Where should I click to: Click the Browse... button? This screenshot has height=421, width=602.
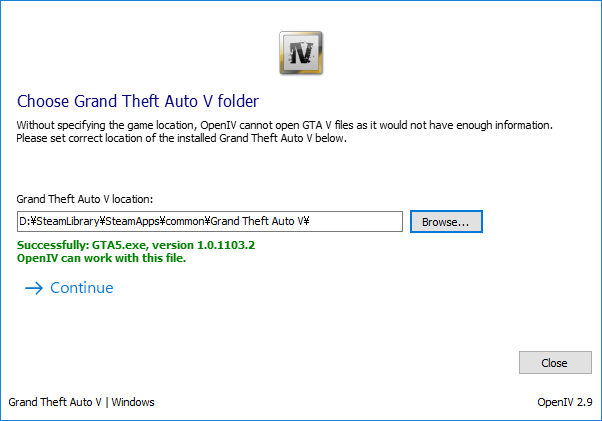coord(446,221)
